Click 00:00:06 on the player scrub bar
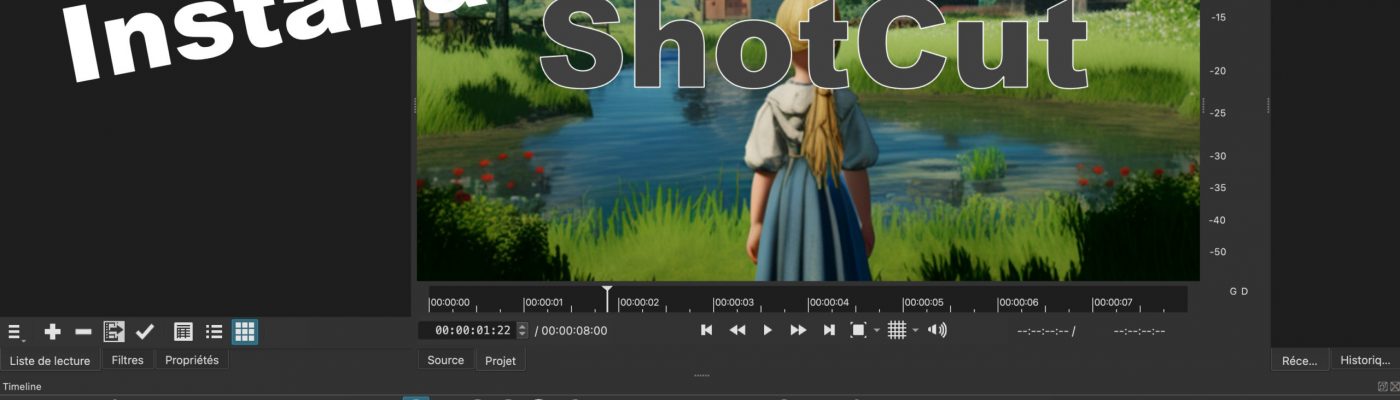The width and height of the screenshot is (1400, 400). [x=1018, y=303]
